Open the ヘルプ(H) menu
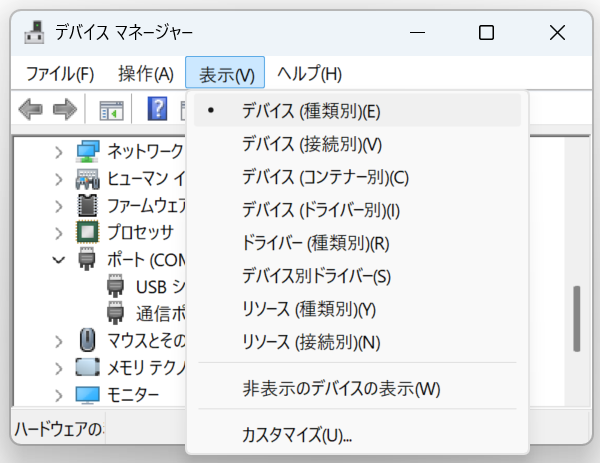Image resolution: width=600 pixels, height=463 pixels. click(x=309, y=73)
